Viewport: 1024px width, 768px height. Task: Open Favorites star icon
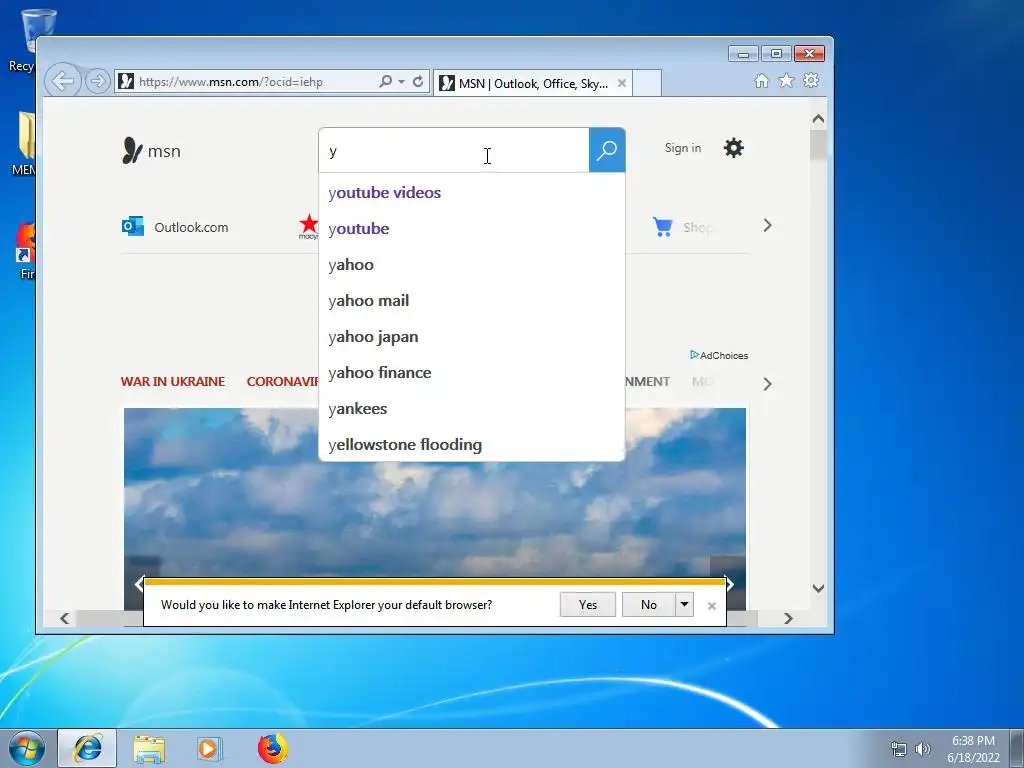point(786,80)
